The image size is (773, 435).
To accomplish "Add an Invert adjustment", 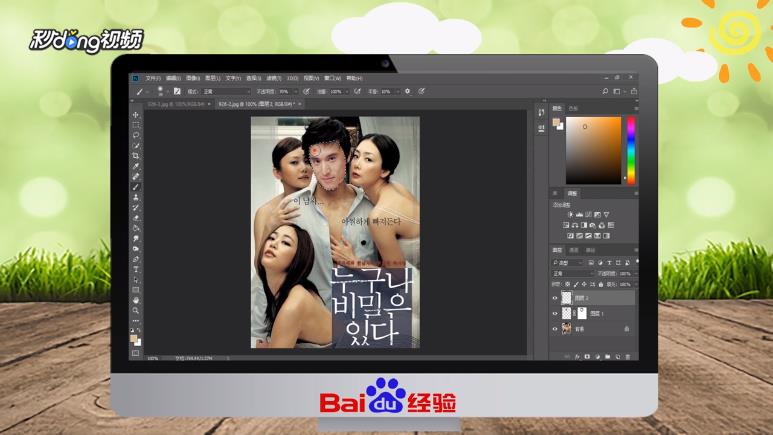I will [x=571, y=235].
